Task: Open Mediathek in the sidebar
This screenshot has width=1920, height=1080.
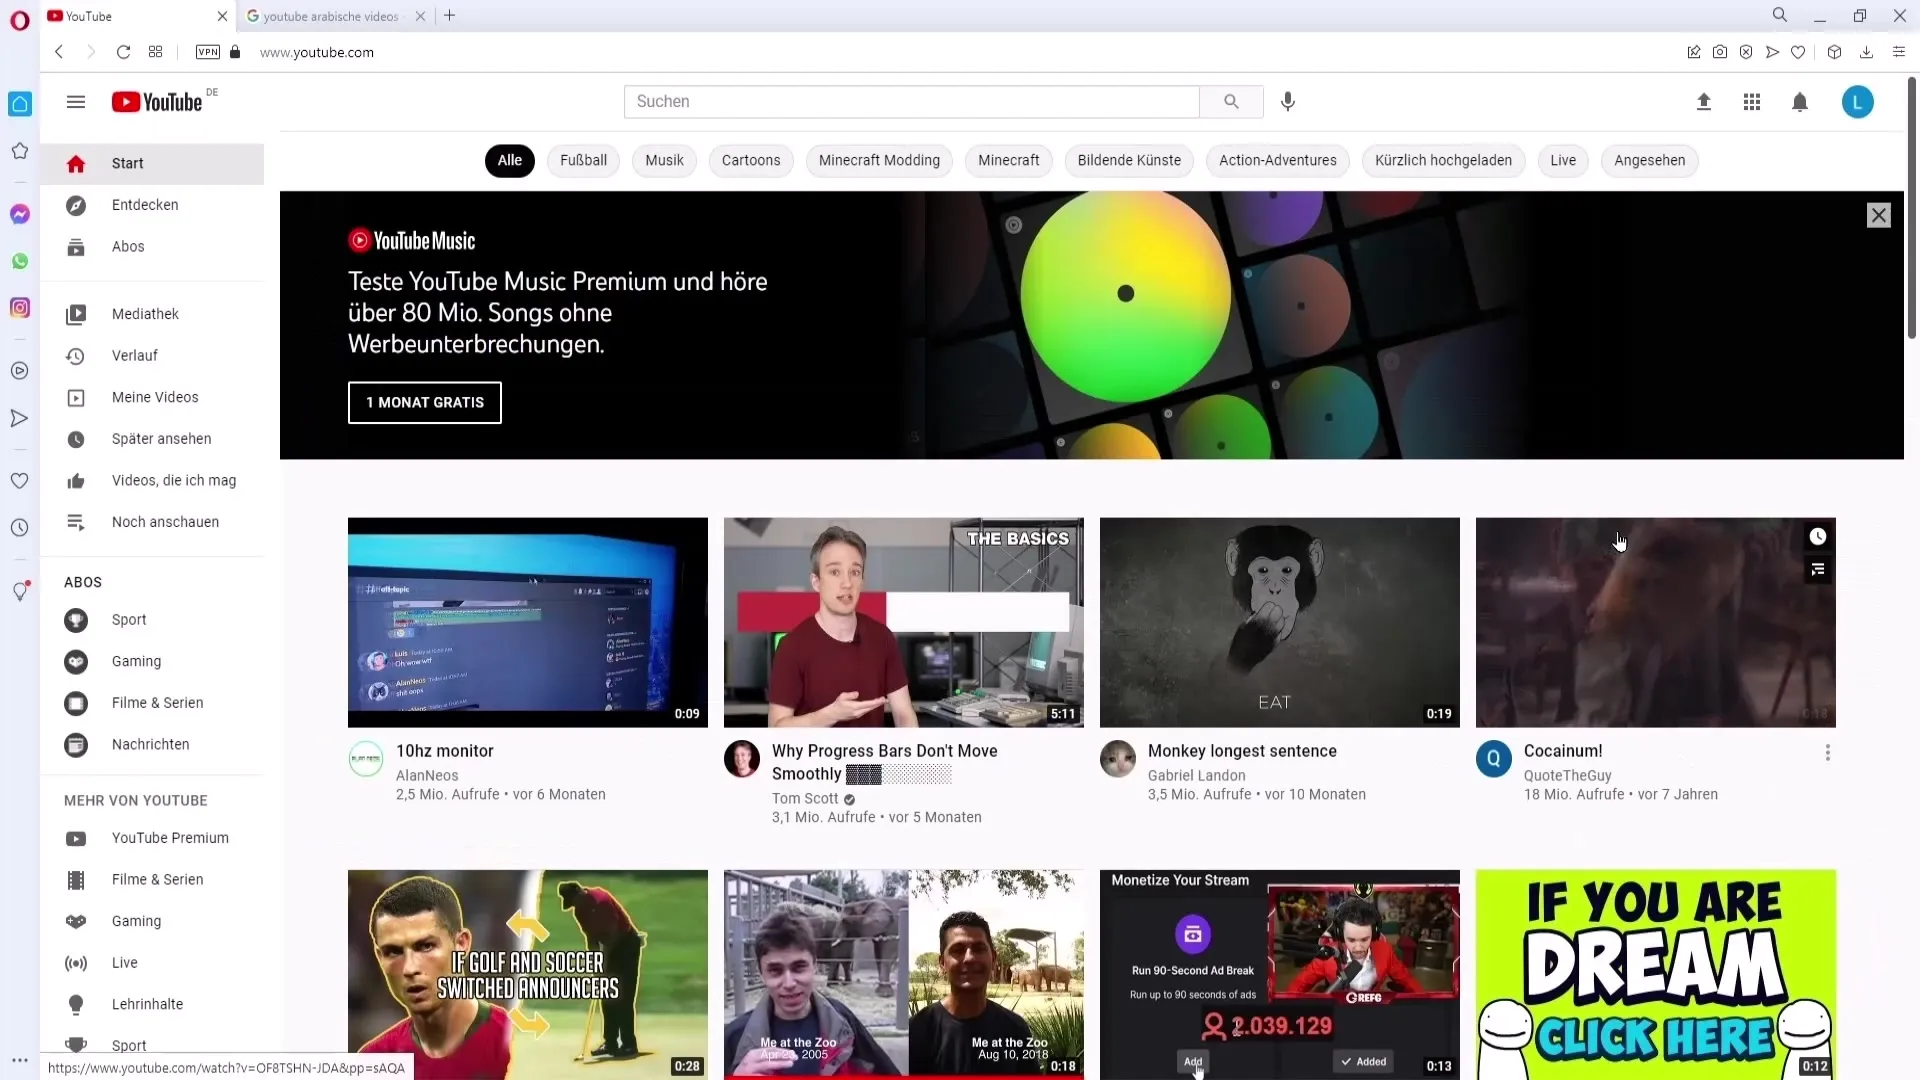Action: [x=152, y=314]
